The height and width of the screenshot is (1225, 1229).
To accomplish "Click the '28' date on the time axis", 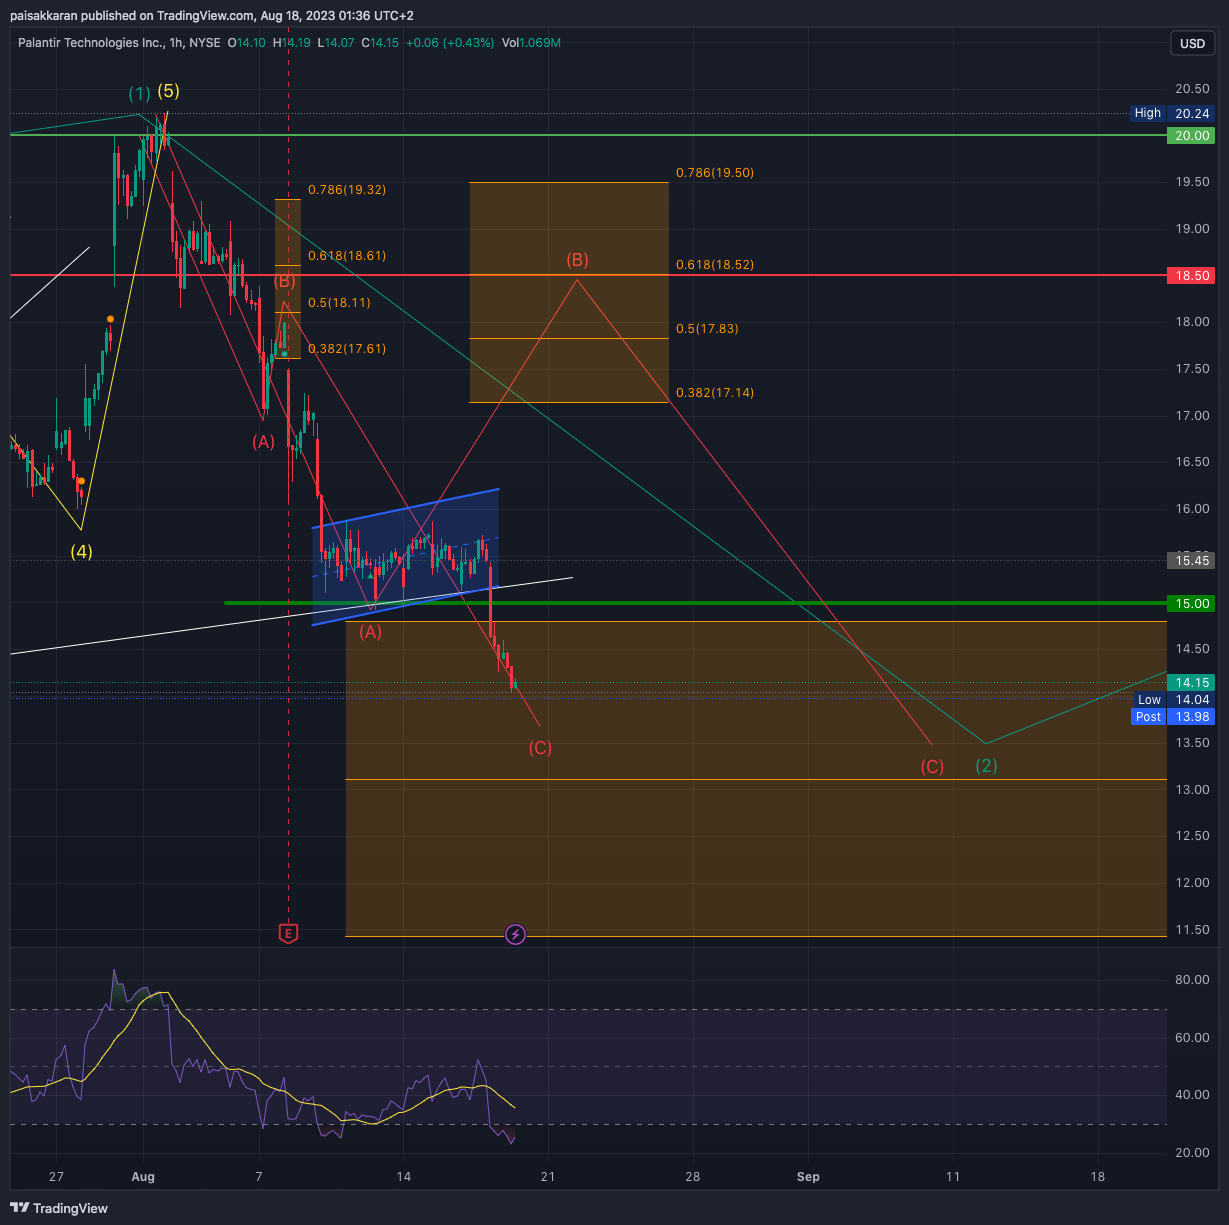I will coord(692,1177).
